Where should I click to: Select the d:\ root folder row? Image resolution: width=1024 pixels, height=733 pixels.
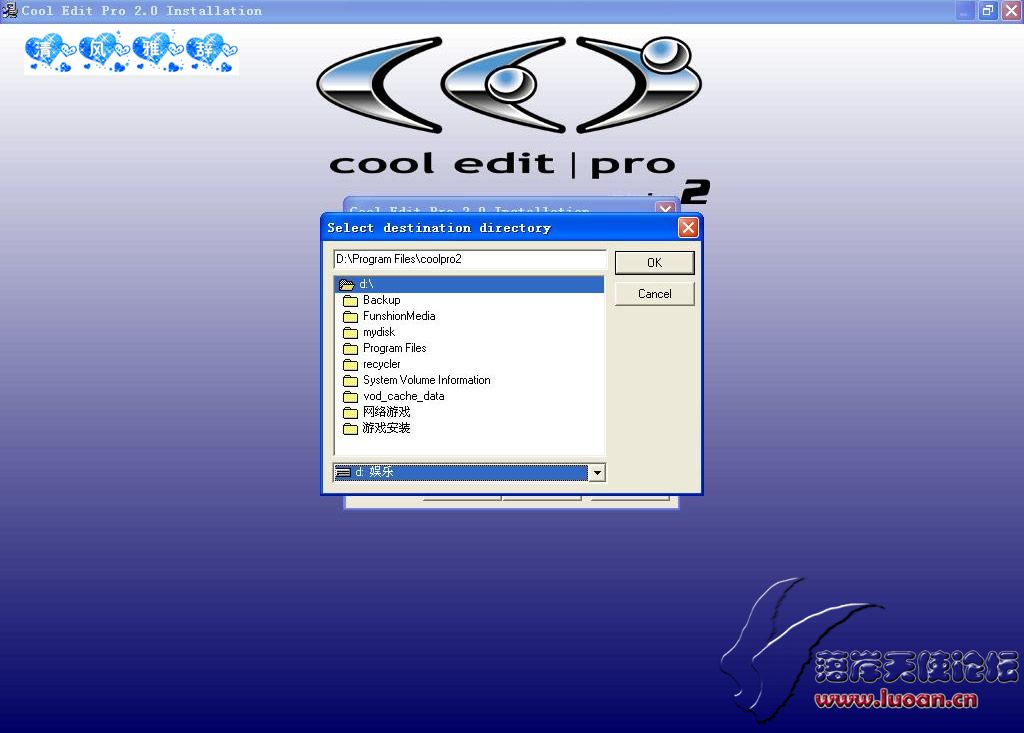tap(469, 284)
